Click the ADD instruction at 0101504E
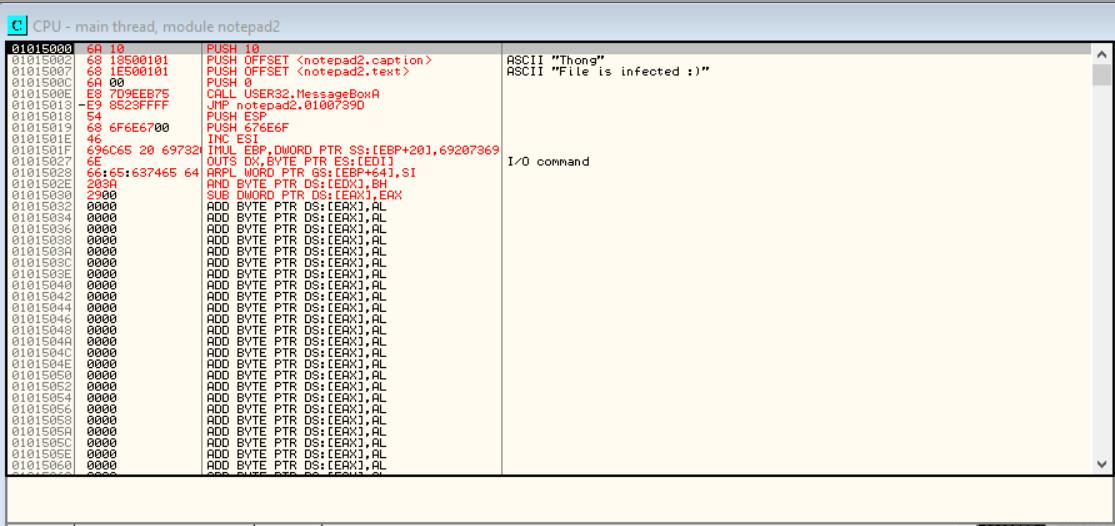The image size is (1115, 526). pyautogui.click(x=297, y=365)
